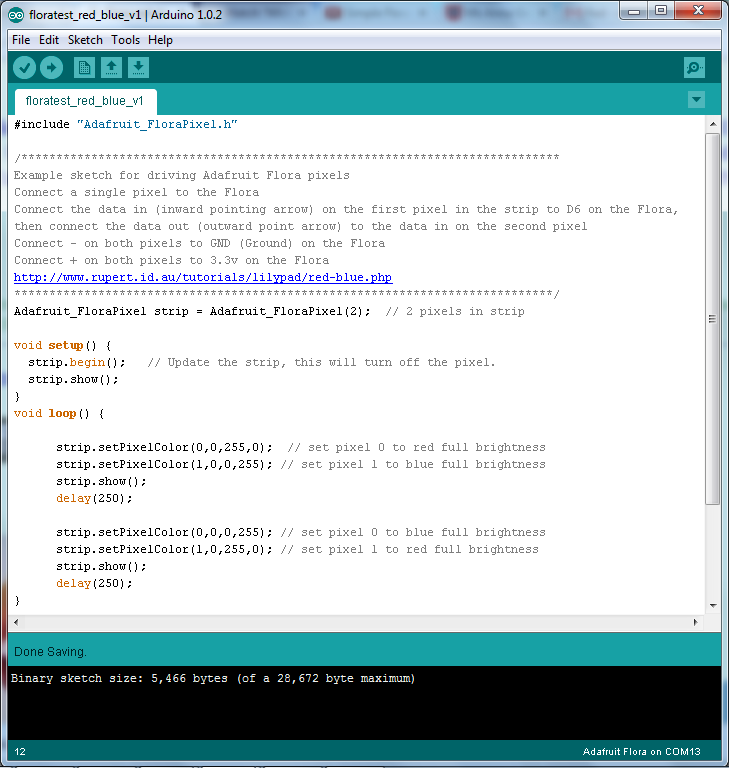Open the Sketch menu

[85, 40]
